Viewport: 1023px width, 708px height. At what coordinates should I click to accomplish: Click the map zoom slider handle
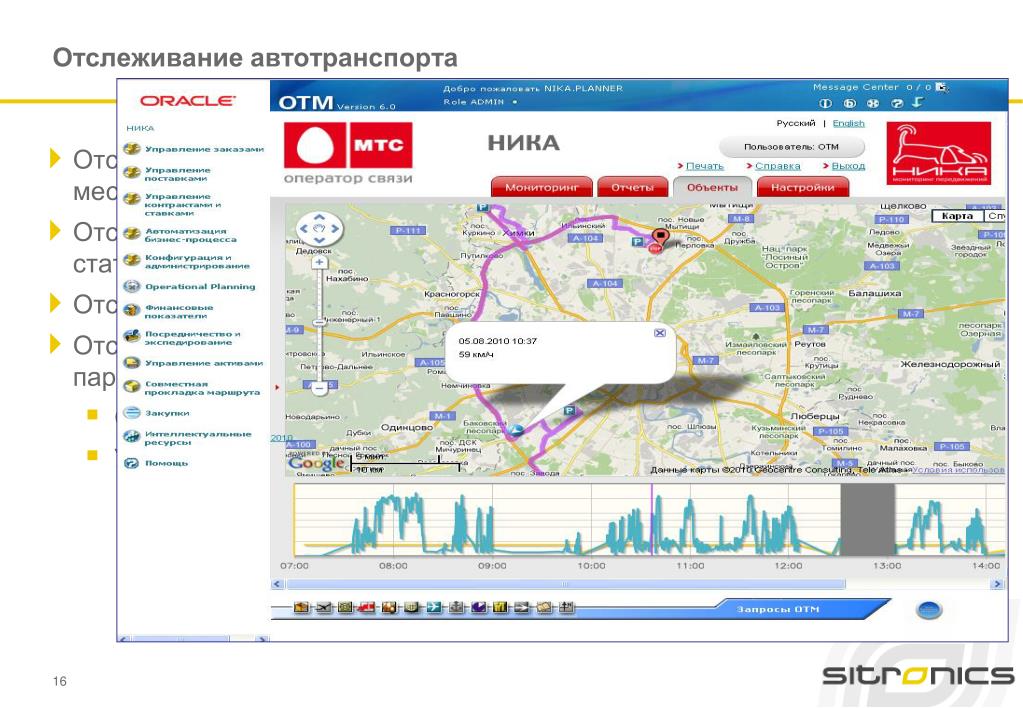click(319, 322)
